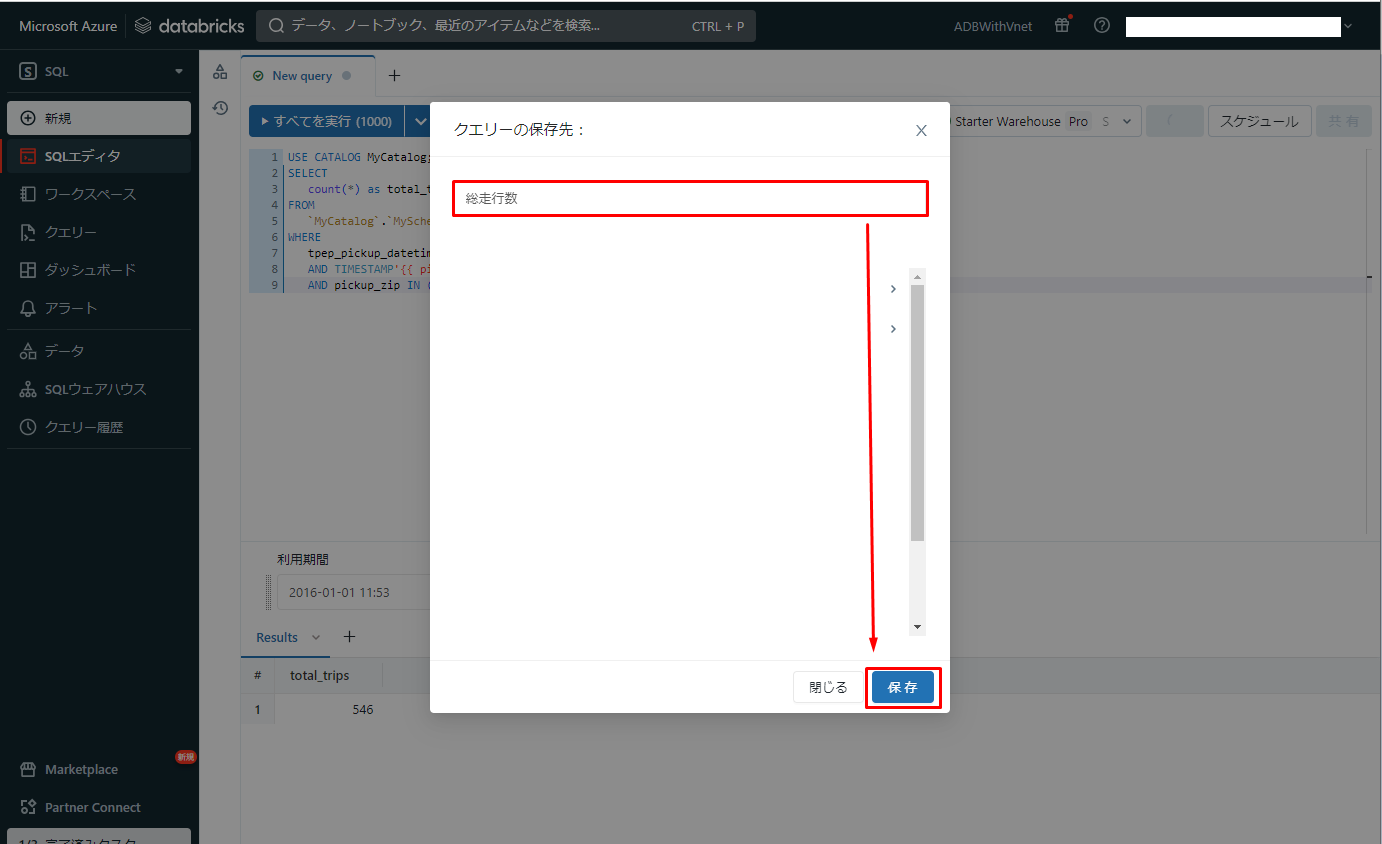1382x844 pixels.
Task: Open the chevron menu on the Results tab
Action: click(317, 637)
